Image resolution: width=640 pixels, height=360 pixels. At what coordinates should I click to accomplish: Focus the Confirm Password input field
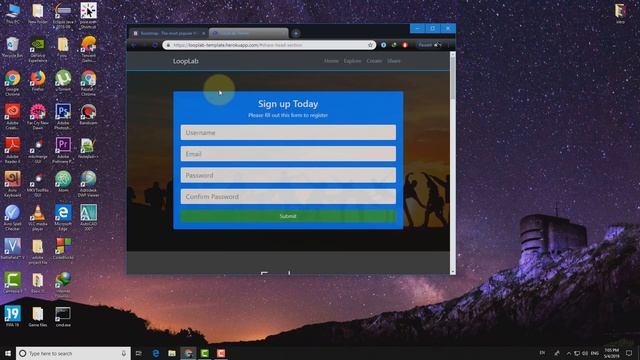[x=288, y=196]
